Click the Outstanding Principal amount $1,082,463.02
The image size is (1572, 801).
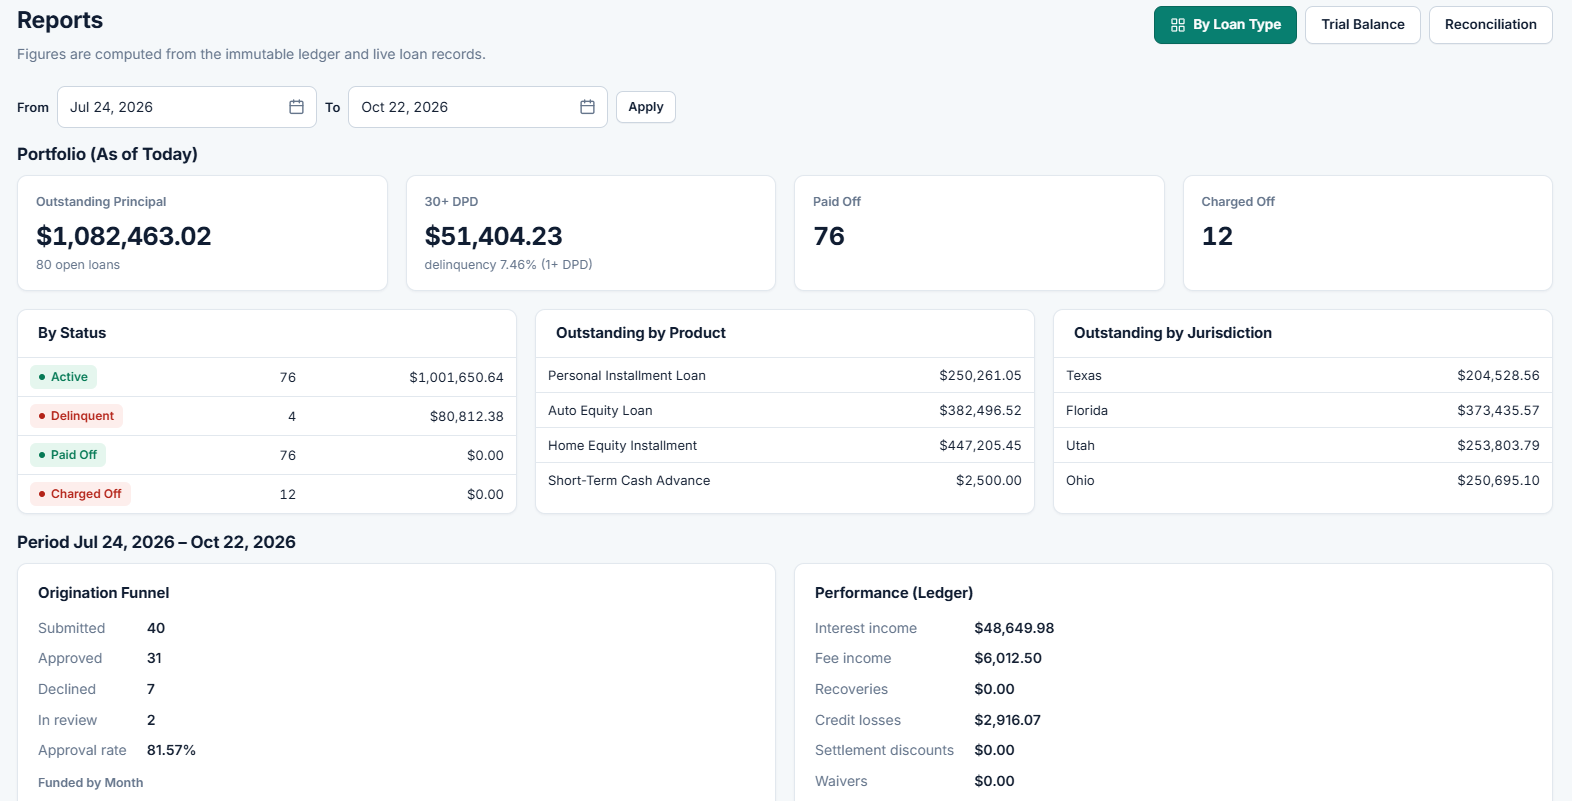(124, 236)
